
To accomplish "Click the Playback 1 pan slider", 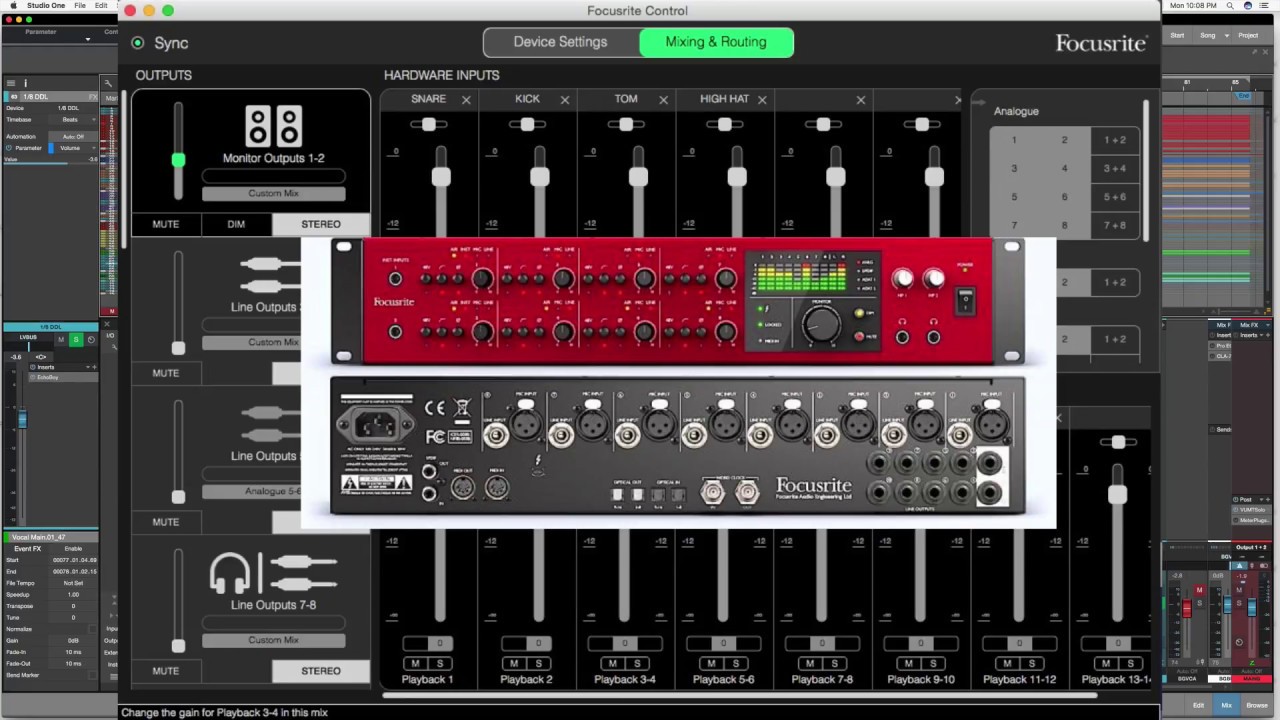I will tap(427, 643).
